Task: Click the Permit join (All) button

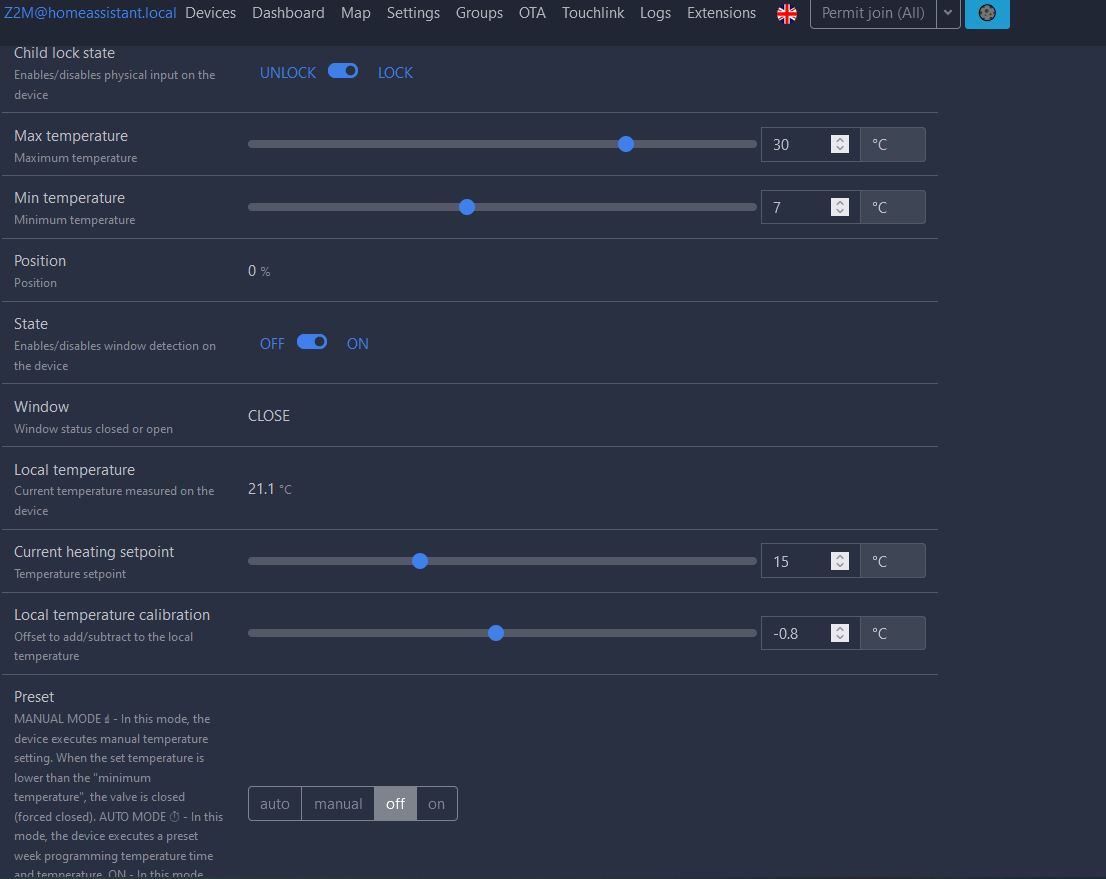Action: point(873,13)
